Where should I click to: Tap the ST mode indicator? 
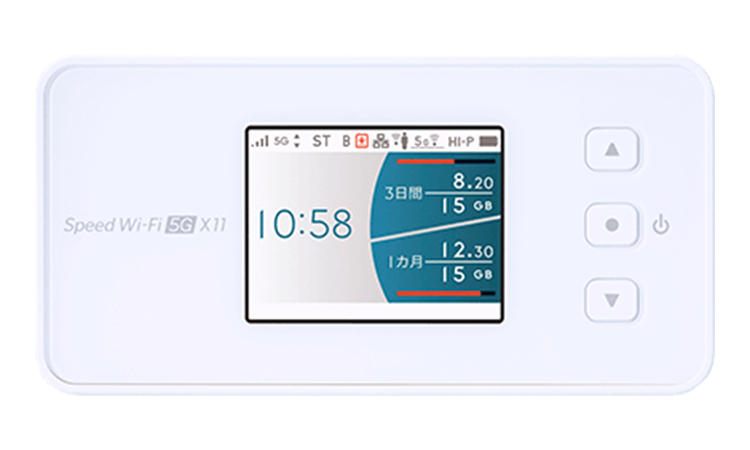click(x=321, y=141)
